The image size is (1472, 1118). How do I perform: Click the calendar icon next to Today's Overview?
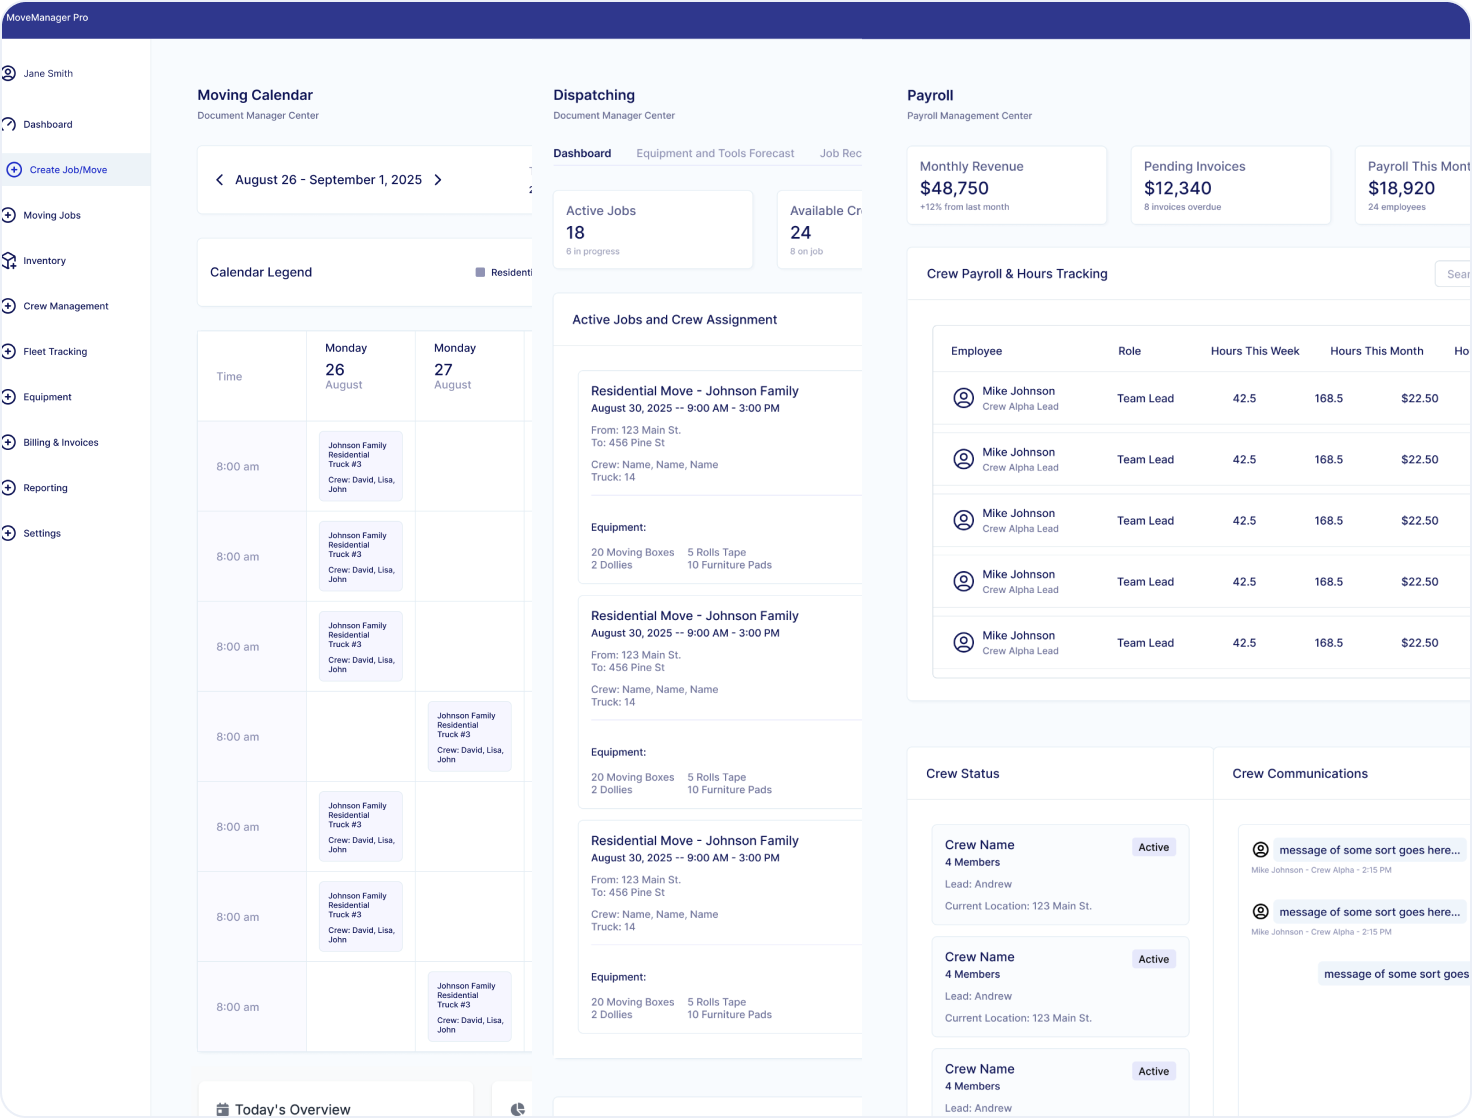click(x=222, y=1109)
